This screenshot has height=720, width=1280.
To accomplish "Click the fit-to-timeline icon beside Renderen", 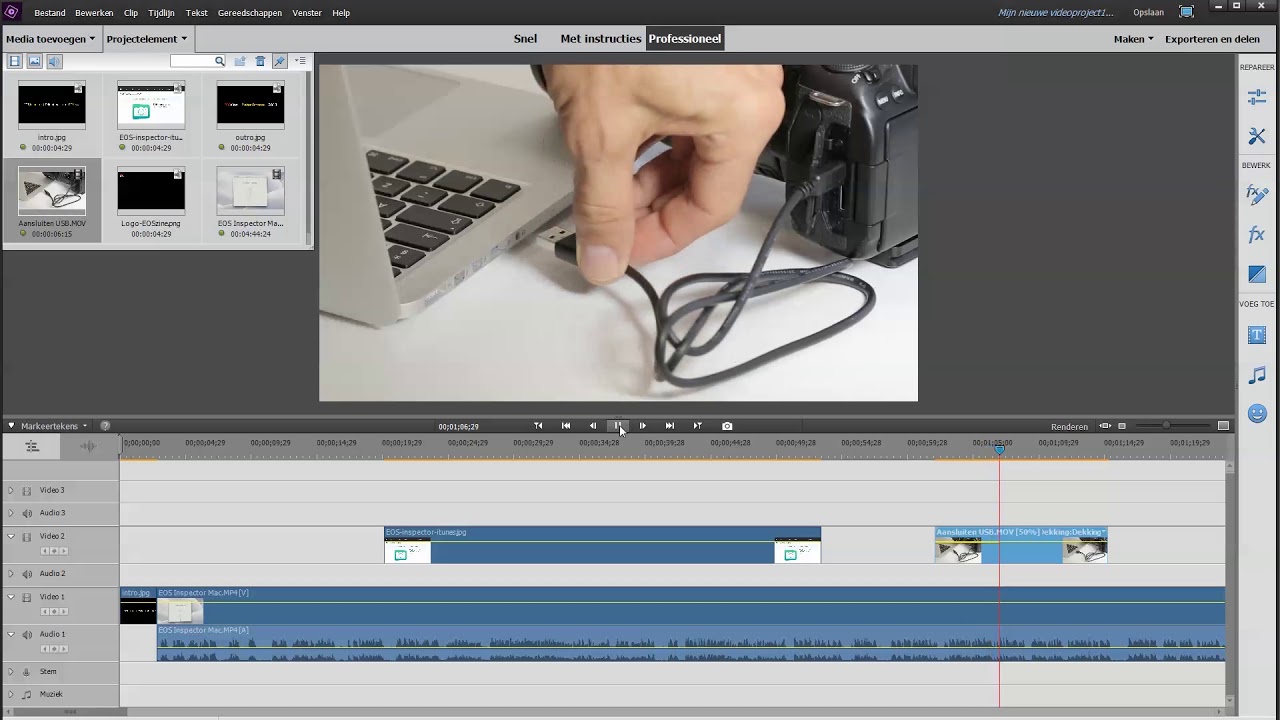I will point(1105,426).
